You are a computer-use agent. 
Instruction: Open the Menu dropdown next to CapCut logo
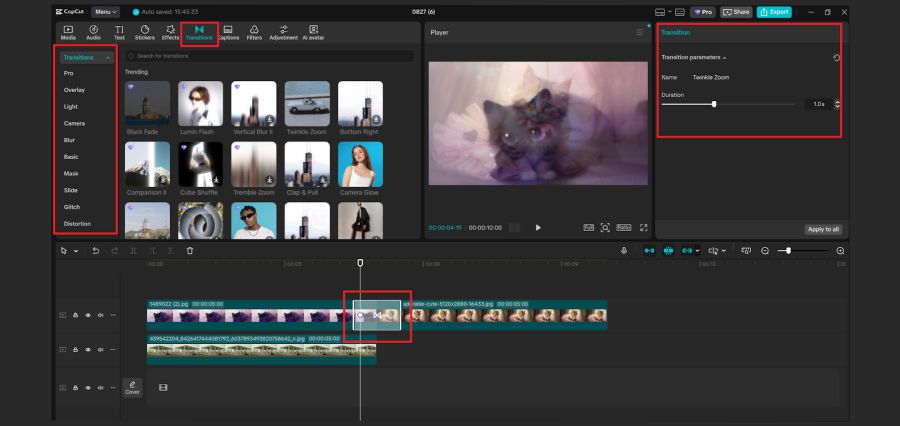pos(105,12)
